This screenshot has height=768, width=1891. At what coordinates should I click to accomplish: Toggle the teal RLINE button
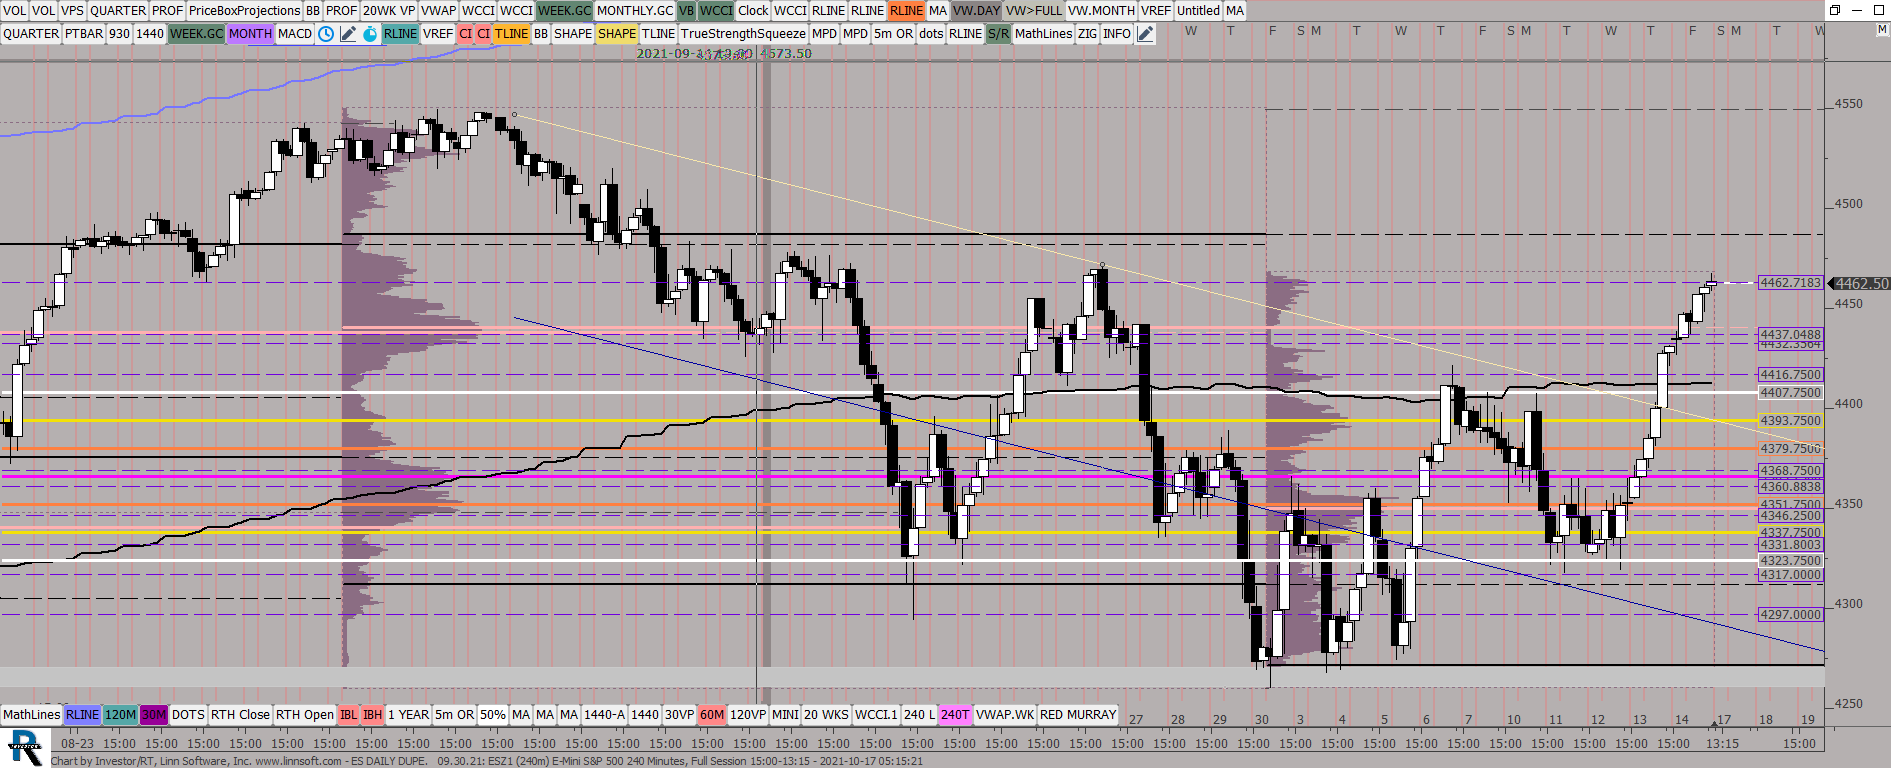click(400, 34)
